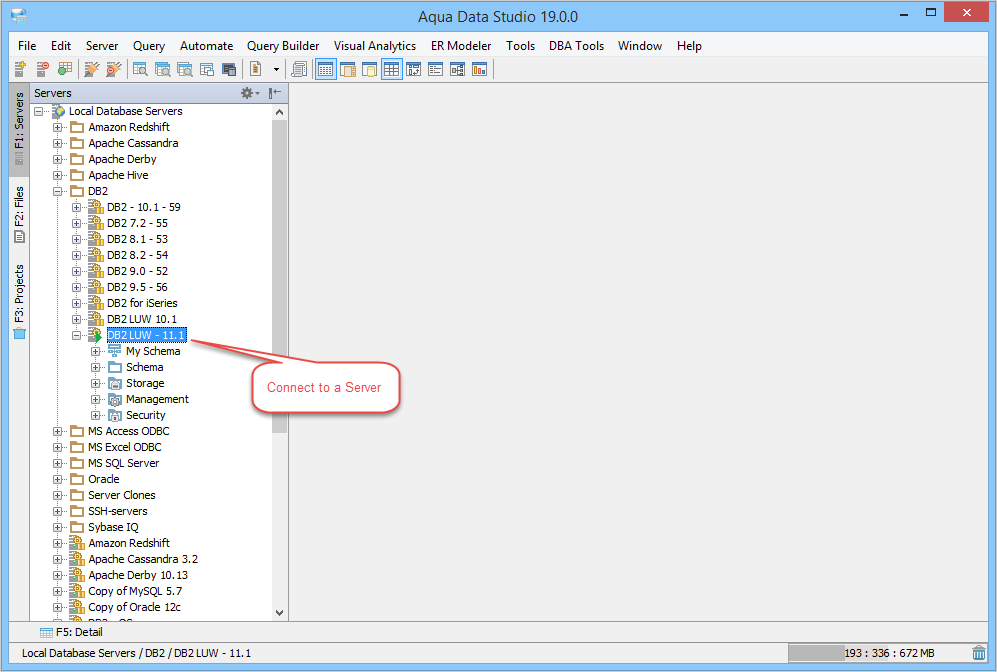Image resolution: width=997 pixels, height=672 pixels.
Task: Open the Servers panel gear settings dropdown
Action: point(250,93)
